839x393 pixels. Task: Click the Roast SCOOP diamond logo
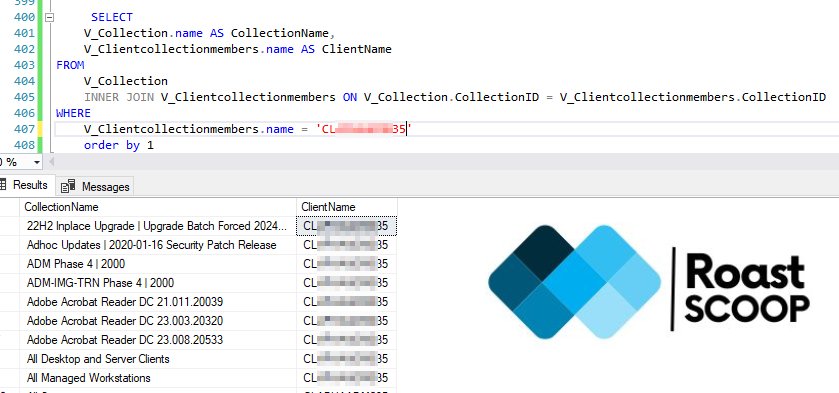575,282
